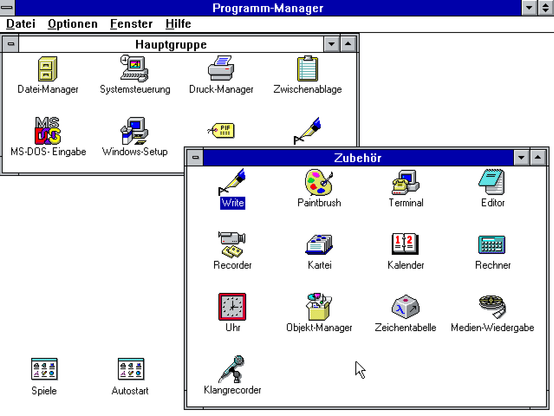The height and width of the screenshot is (416, 554).
Task: Click the Autostart label text
Action: (130, 391)
